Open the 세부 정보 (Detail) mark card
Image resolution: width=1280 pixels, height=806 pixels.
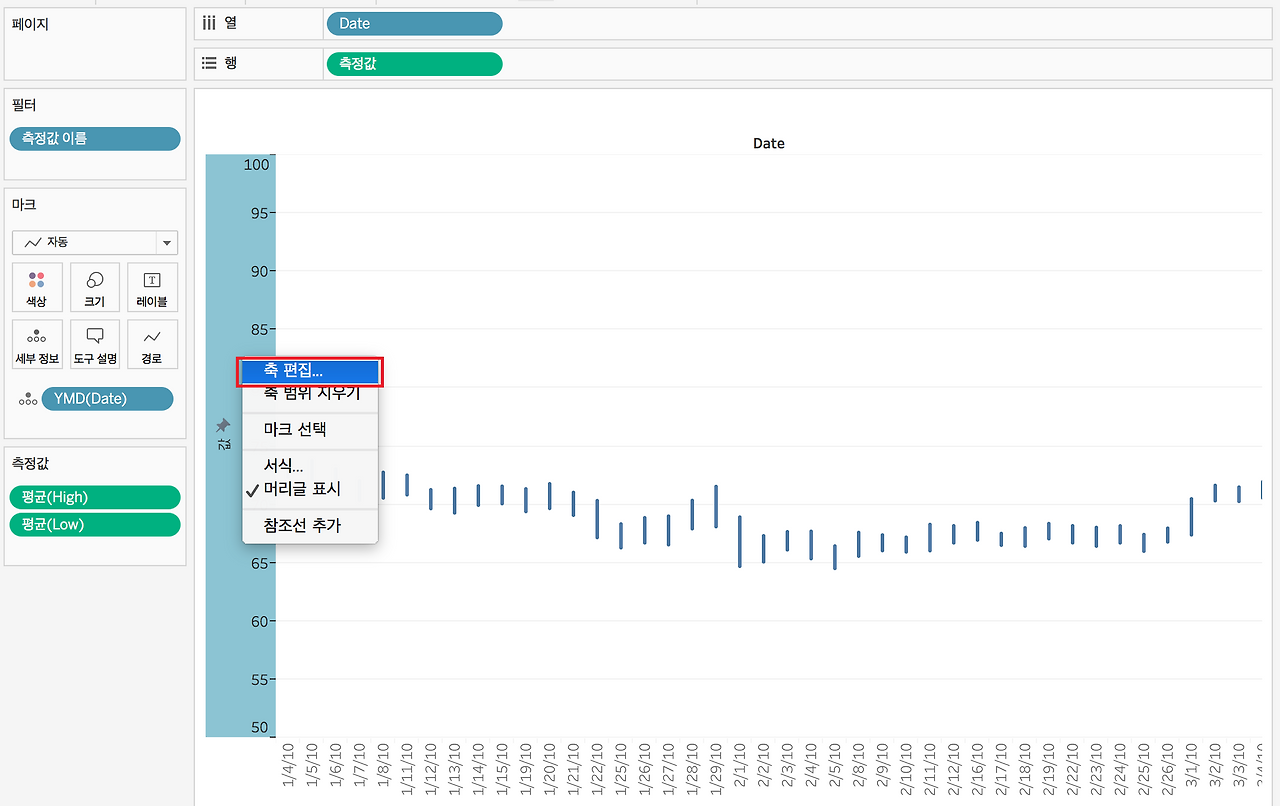coord(37,345)
